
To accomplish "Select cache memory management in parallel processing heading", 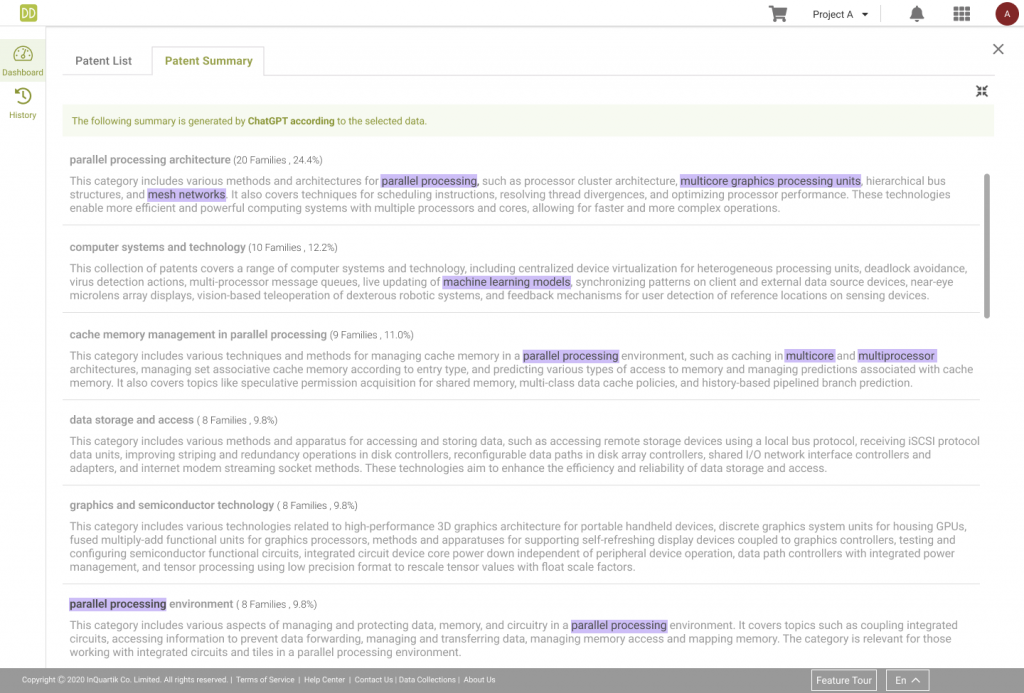I will [198, 334].
